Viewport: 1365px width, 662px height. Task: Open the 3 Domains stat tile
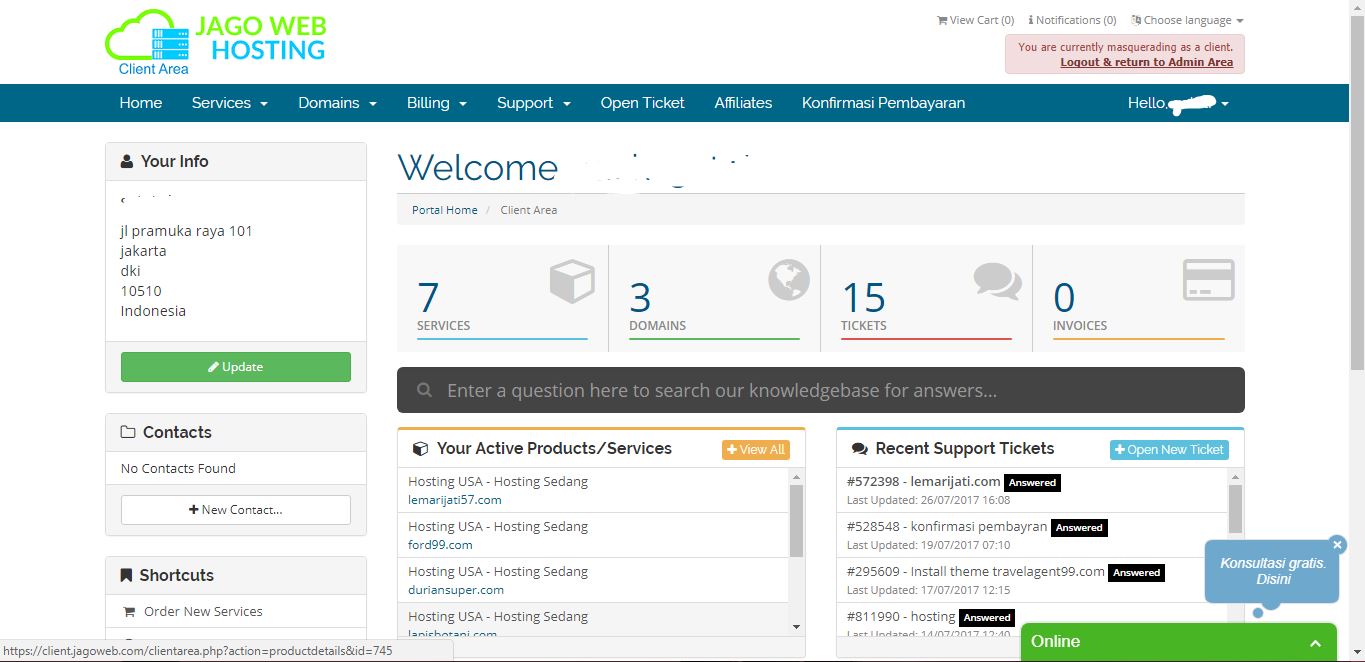pyautogui.click(x=714, y=298)
